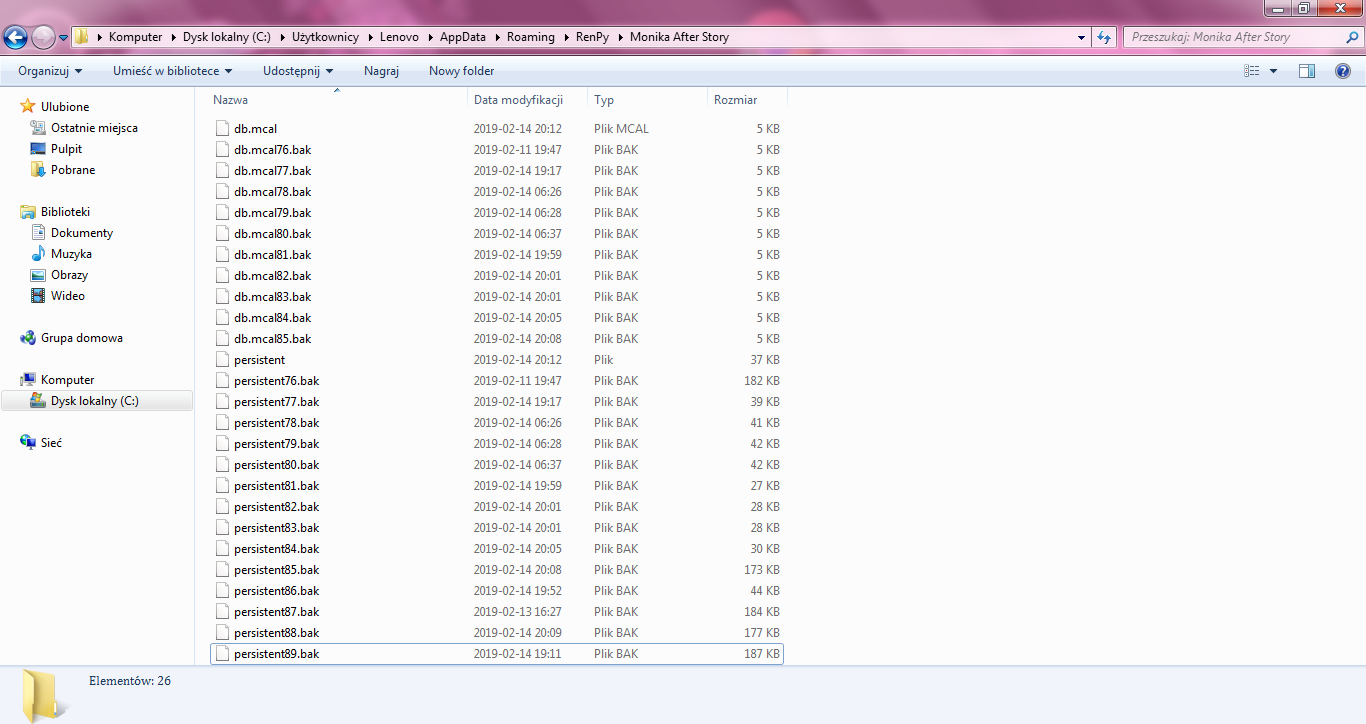
Task: Open Wideo library icon
Action: tap(38, 296)
